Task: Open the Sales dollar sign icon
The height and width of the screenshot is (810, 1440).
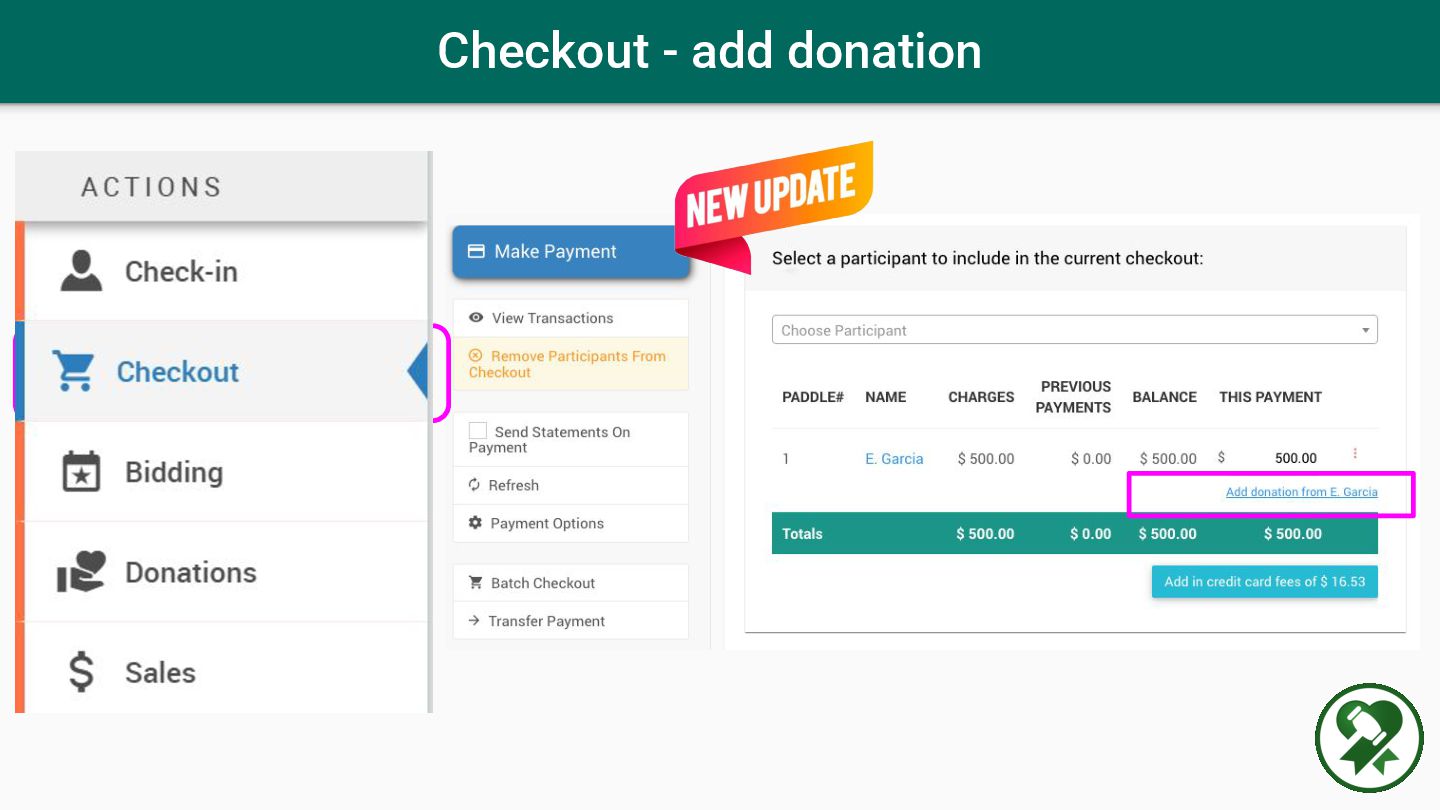Action: (81, 672)
